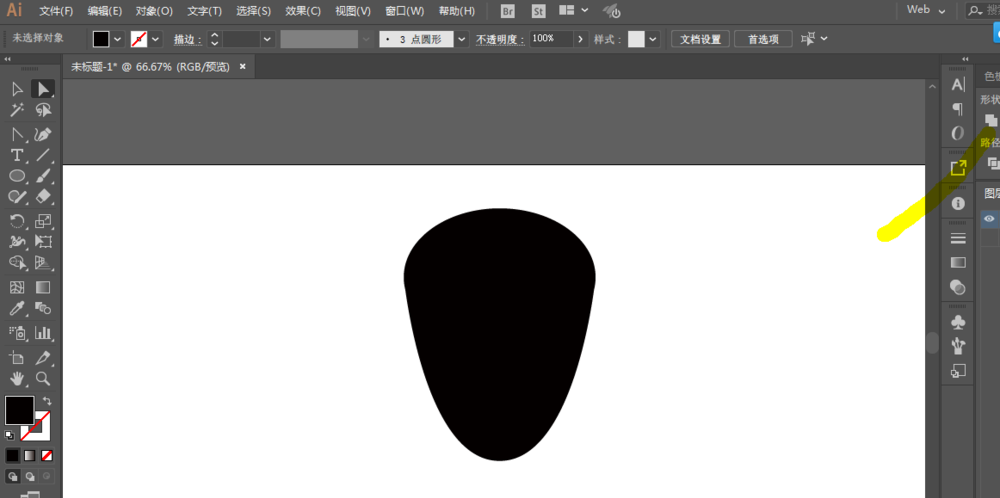The image size is (1000, 498).
Task: Open the 视图(V) menu
Action: (353, 11)
